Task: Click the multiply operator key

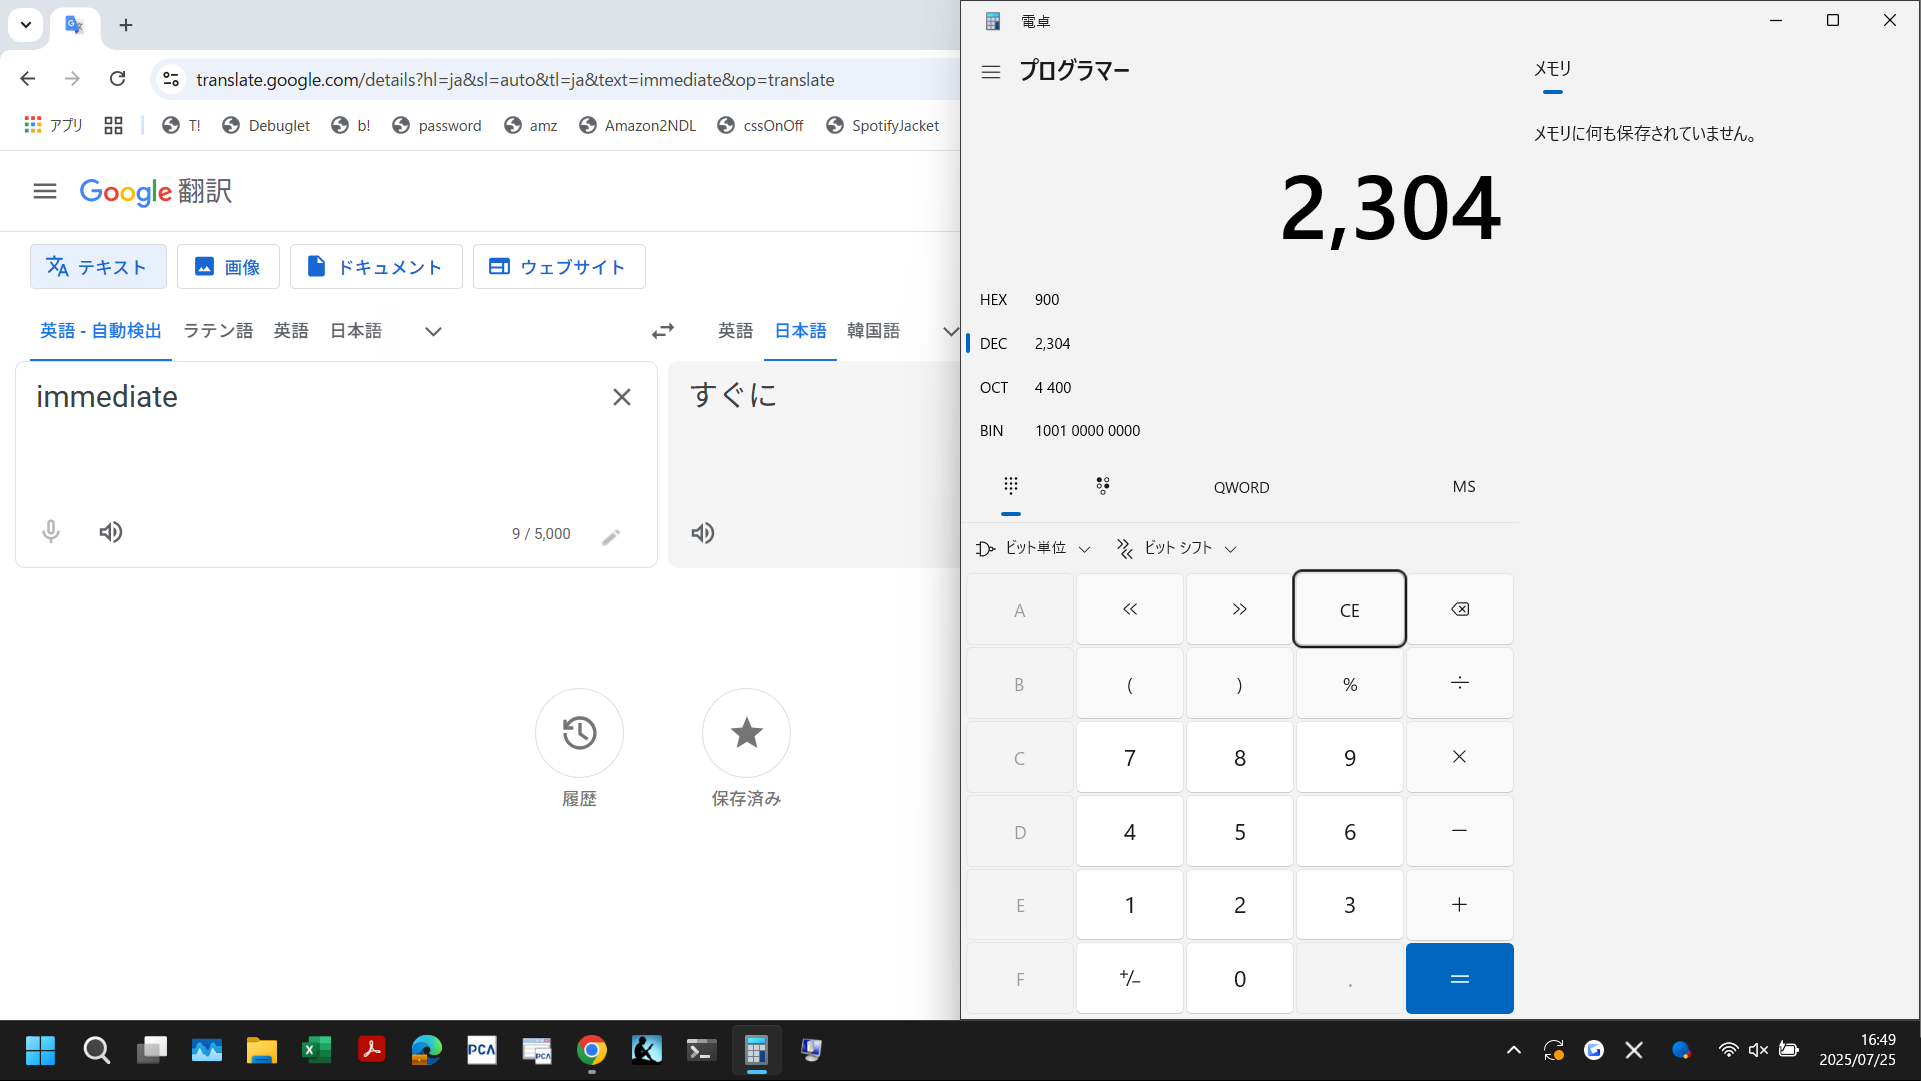Action: 1460,758
